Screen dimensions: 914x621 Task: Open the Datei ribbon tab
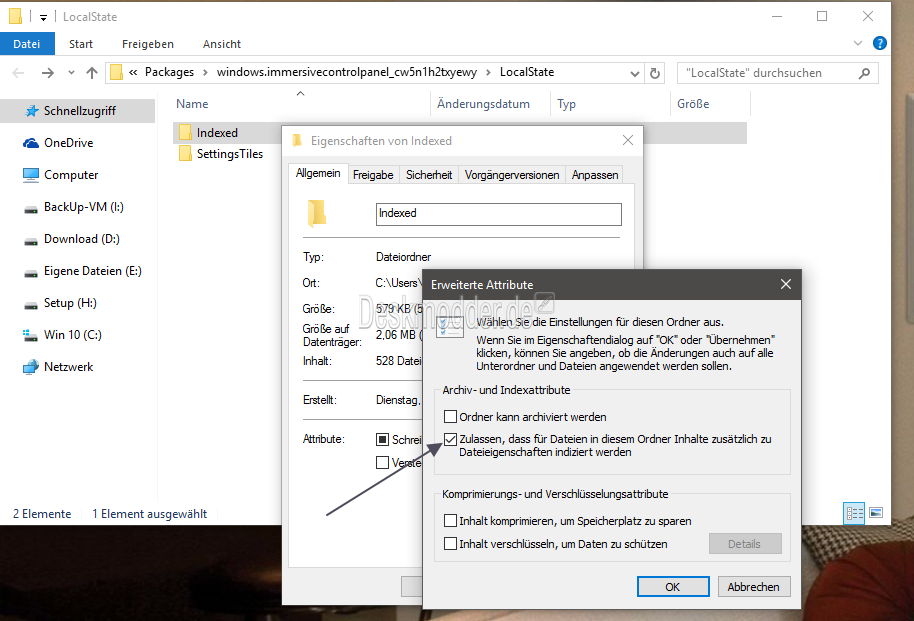[27, 44]
